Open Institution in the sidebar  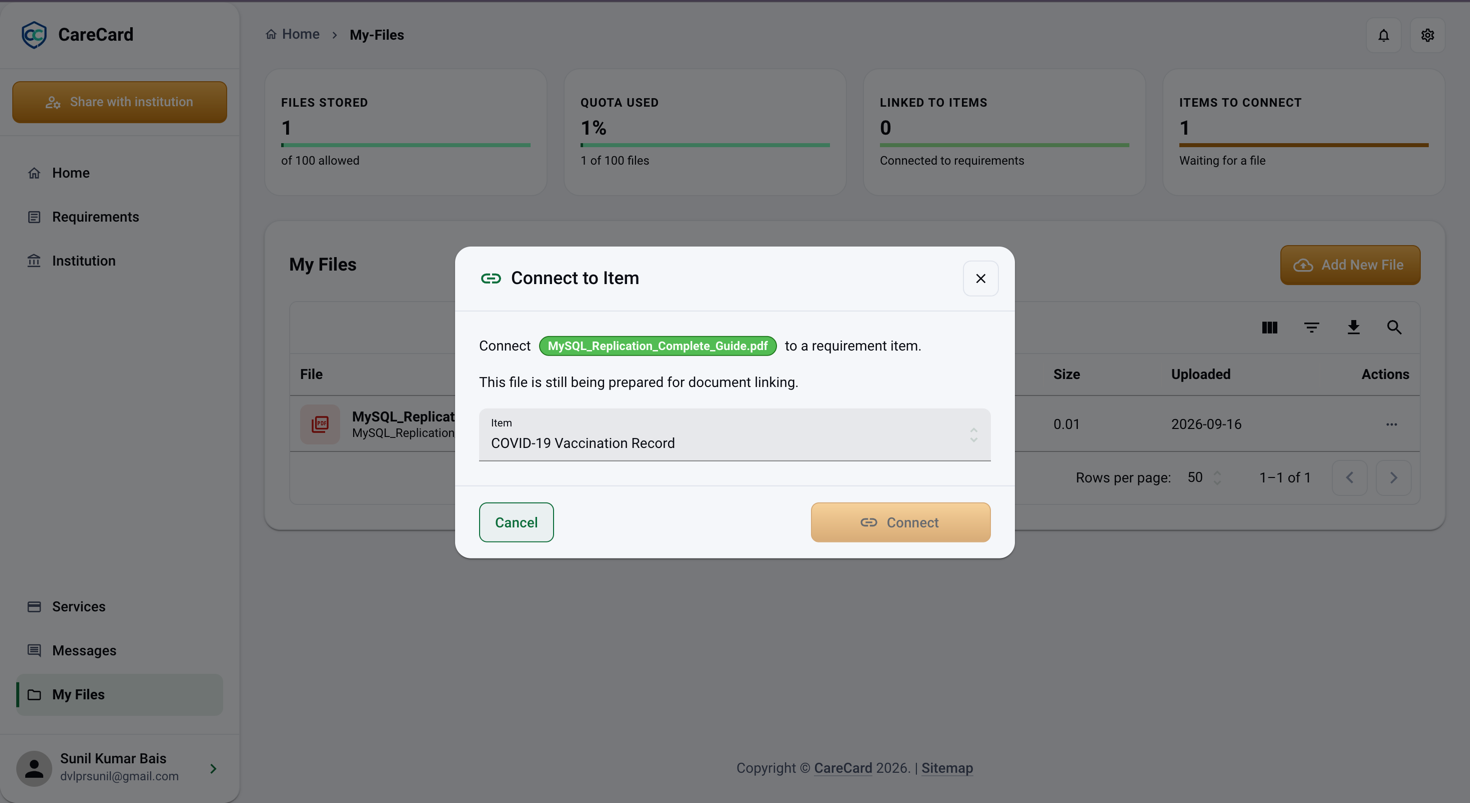[120, 261]
